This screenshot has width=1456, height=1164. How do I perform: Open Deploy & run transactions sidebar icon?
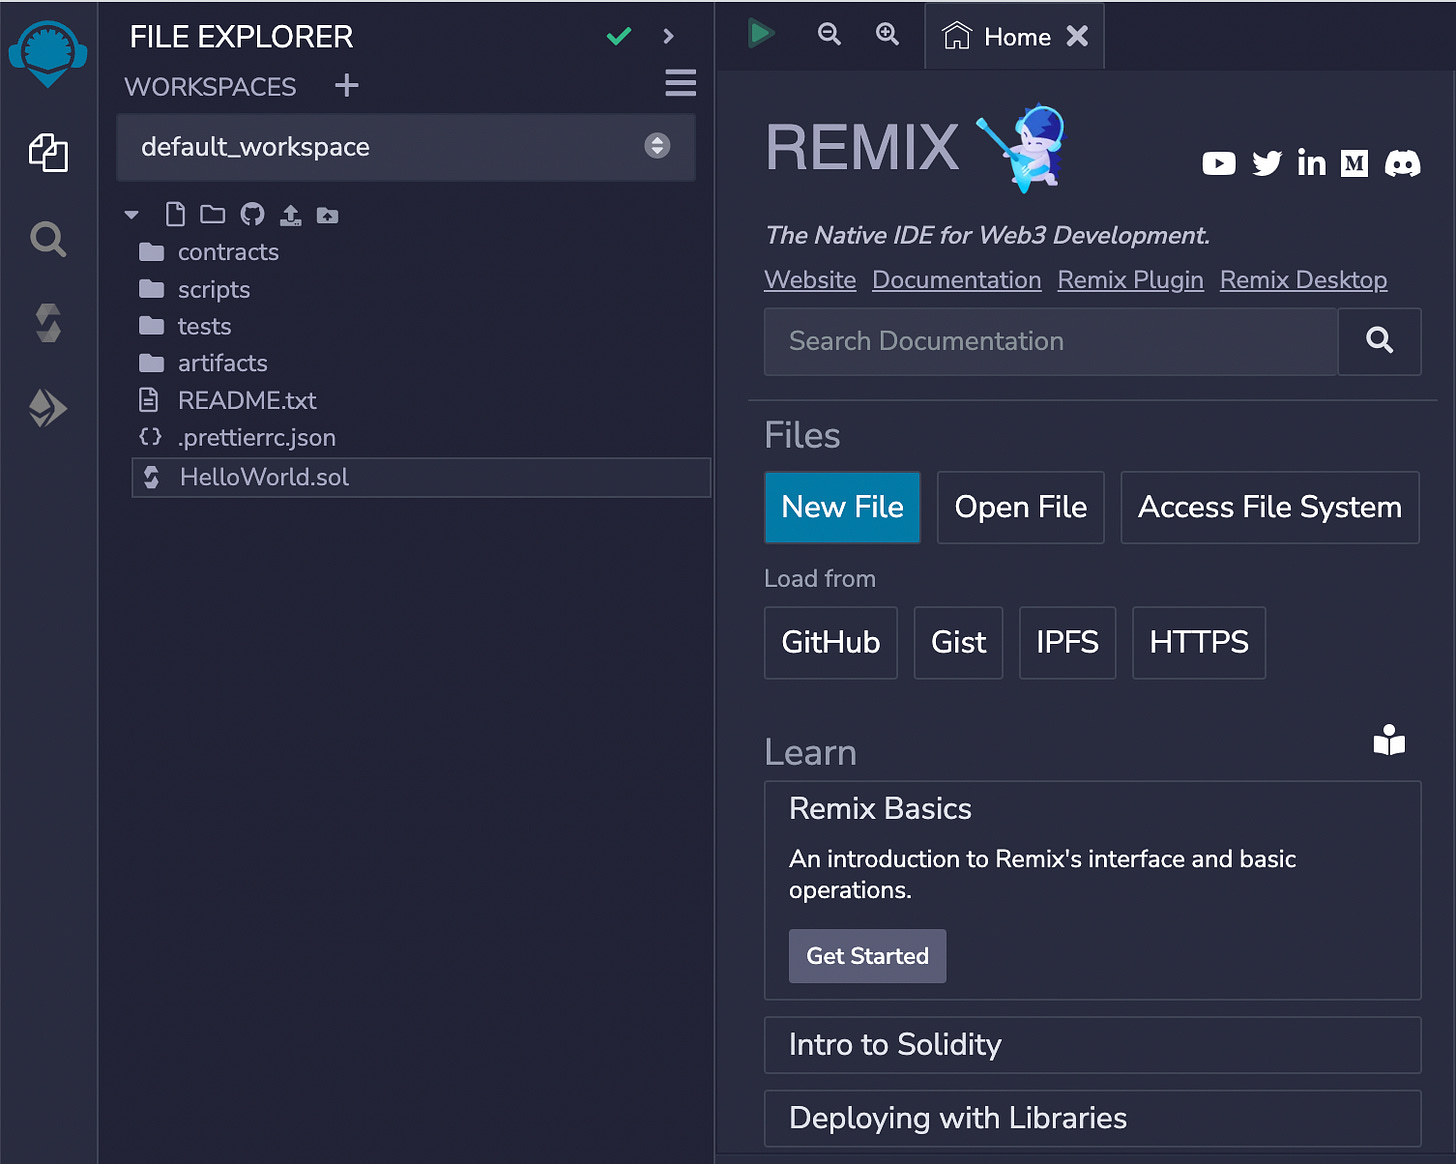pyautogui.click(x=48, y=408)
